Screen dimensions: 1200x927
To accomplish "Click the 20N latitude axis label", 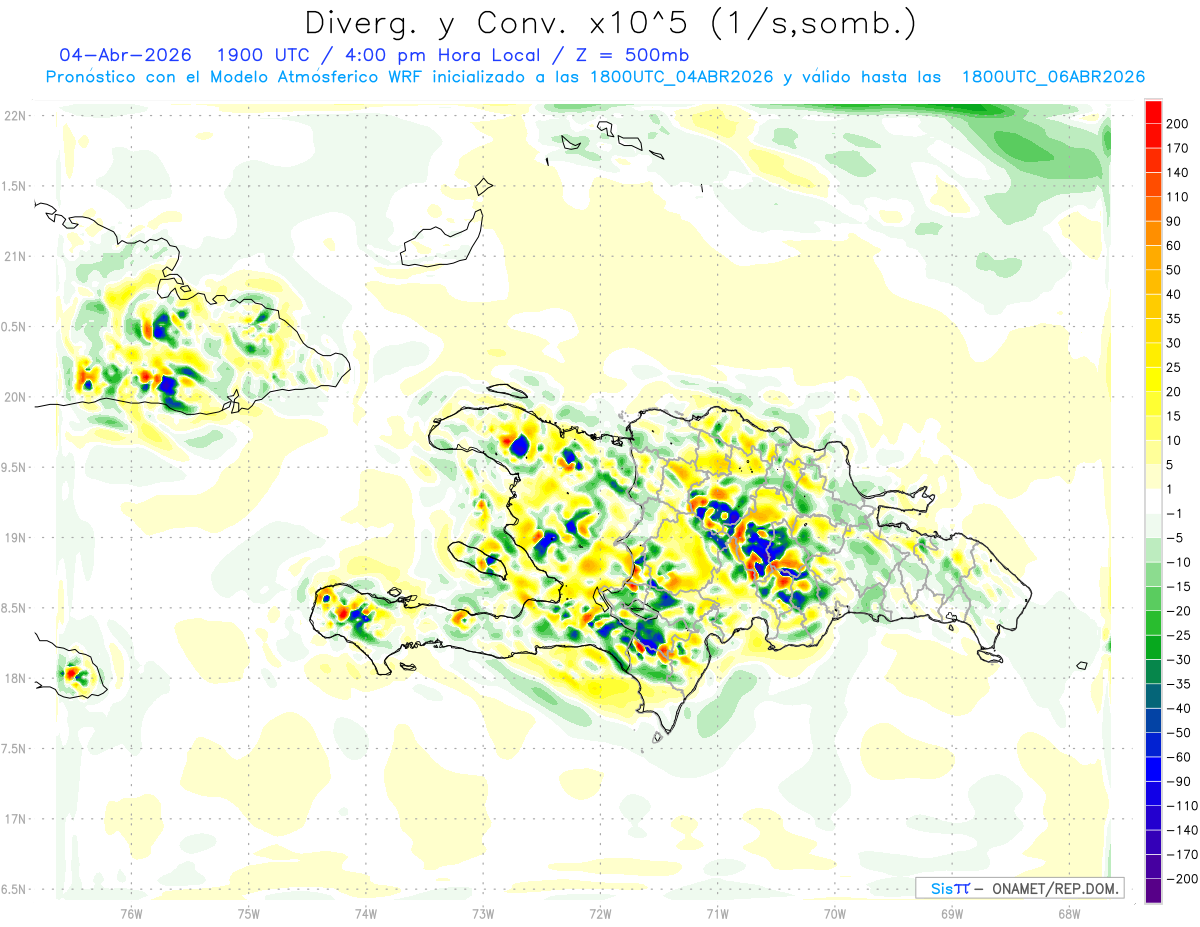I will tap(15, 397).
